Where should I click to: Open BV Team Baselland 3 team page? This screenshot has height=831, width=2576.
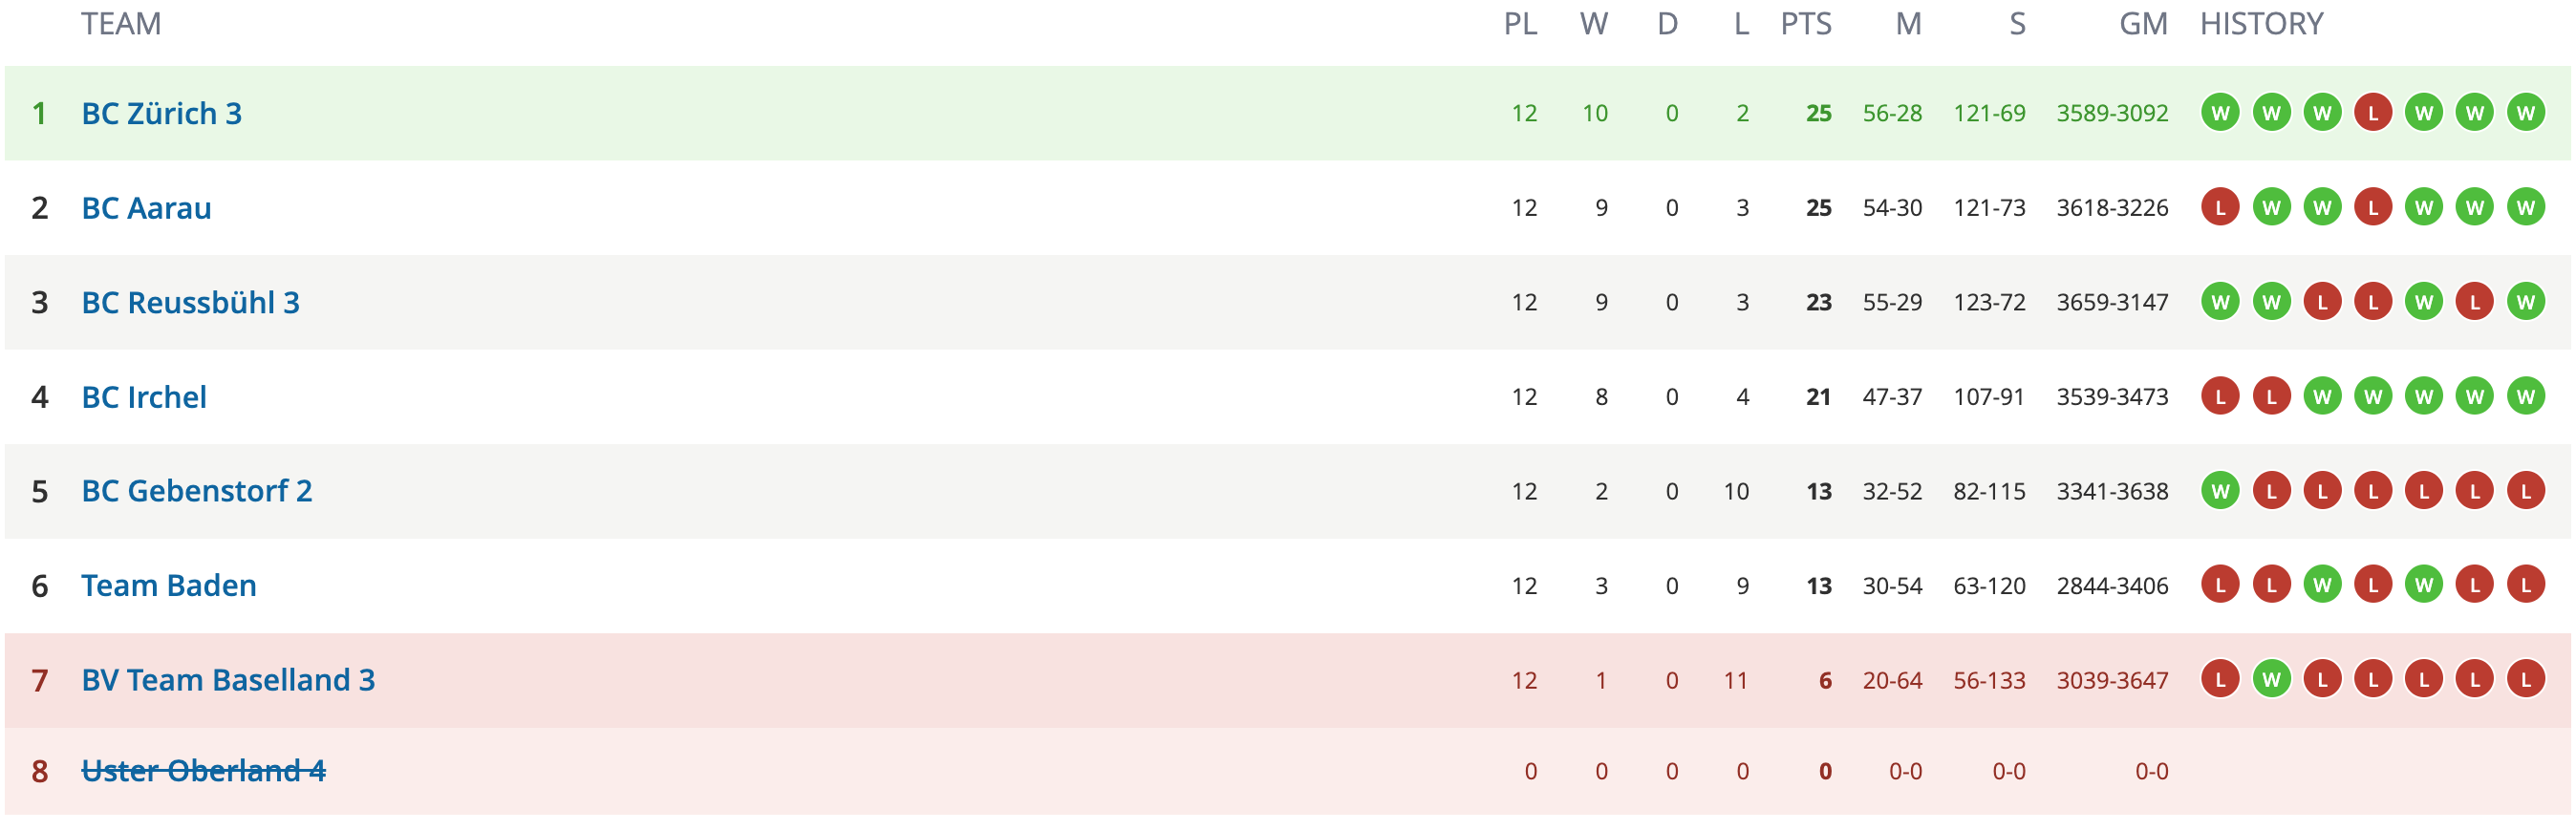pos(228,680)
